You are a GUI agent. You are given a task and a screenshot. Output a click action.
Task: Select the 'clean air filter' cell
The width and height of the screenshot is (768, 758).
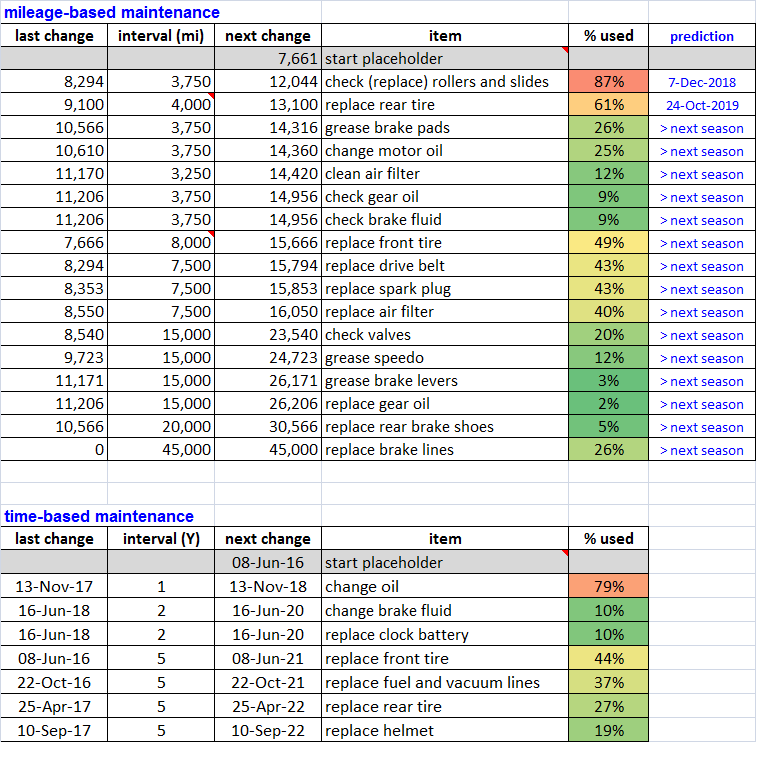click(x=445, y=174)
